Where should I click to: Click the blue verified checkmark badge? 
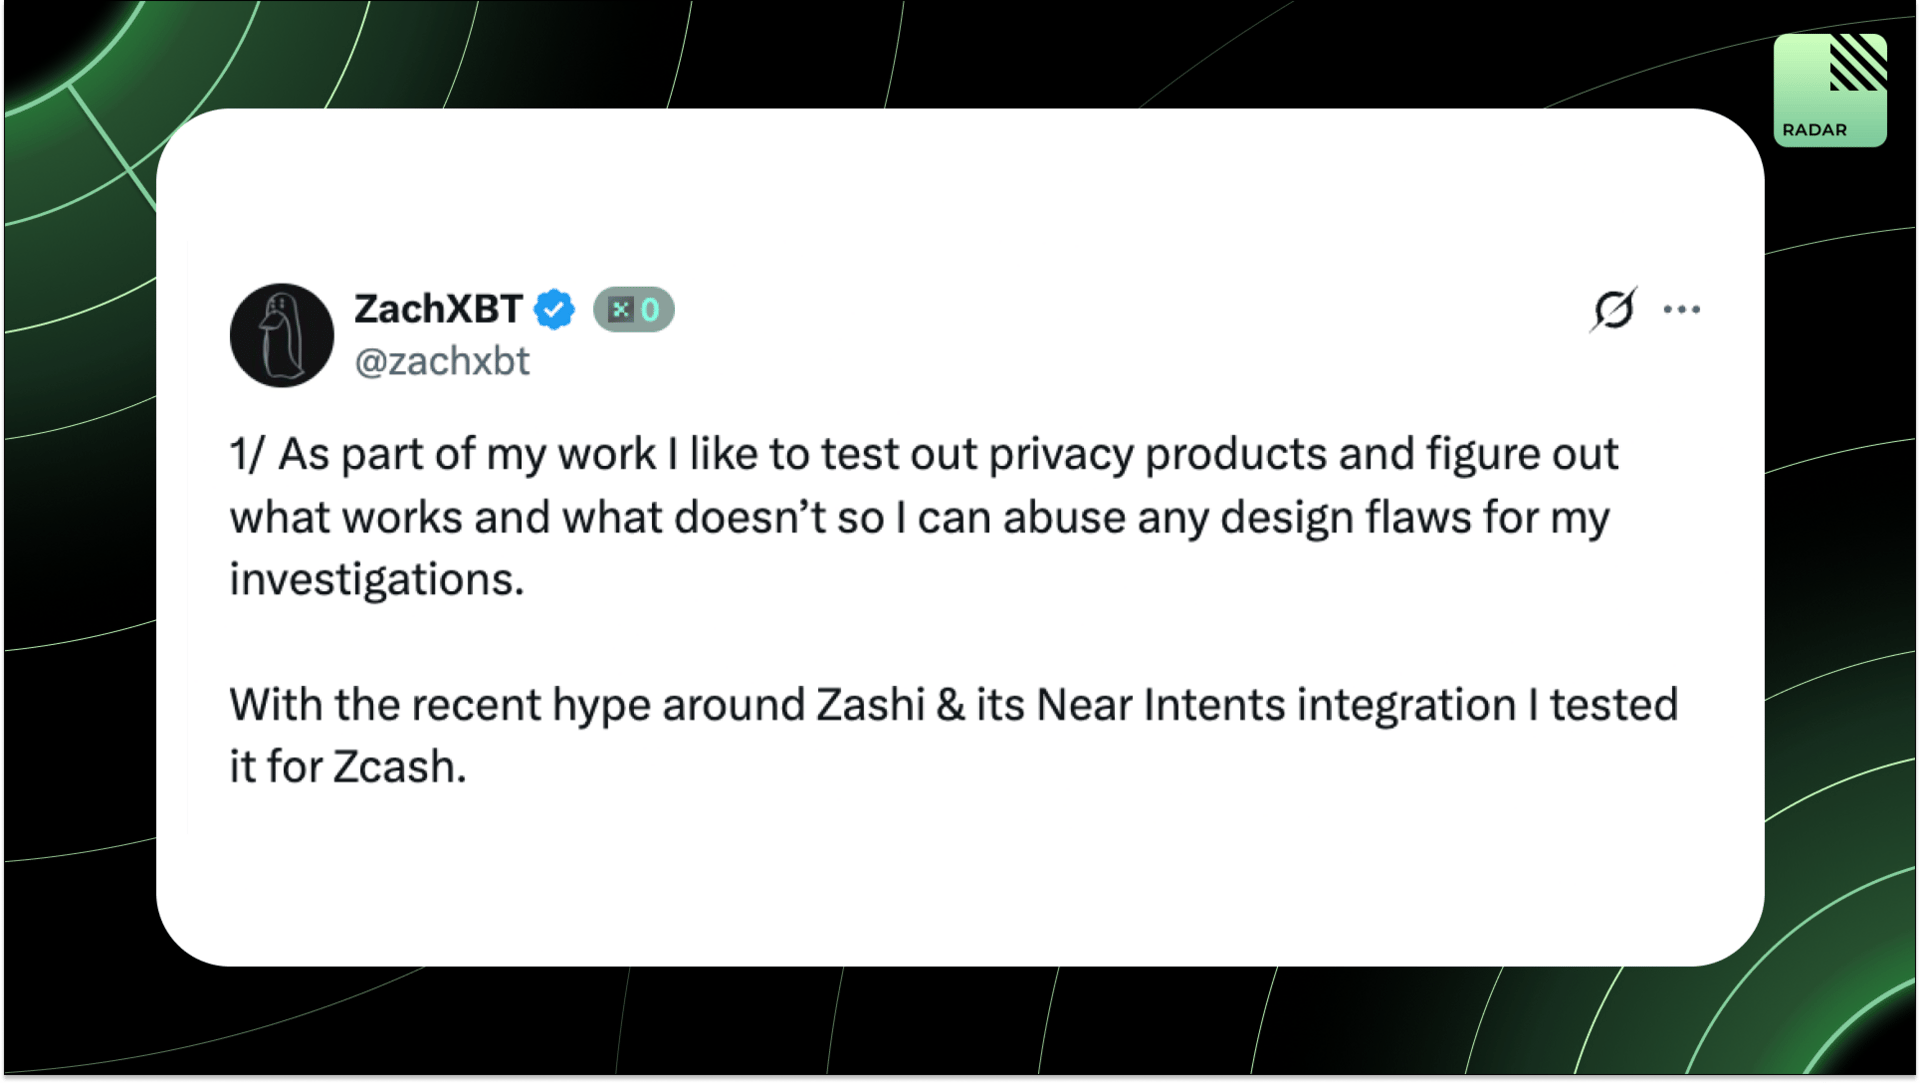[554, 309]
